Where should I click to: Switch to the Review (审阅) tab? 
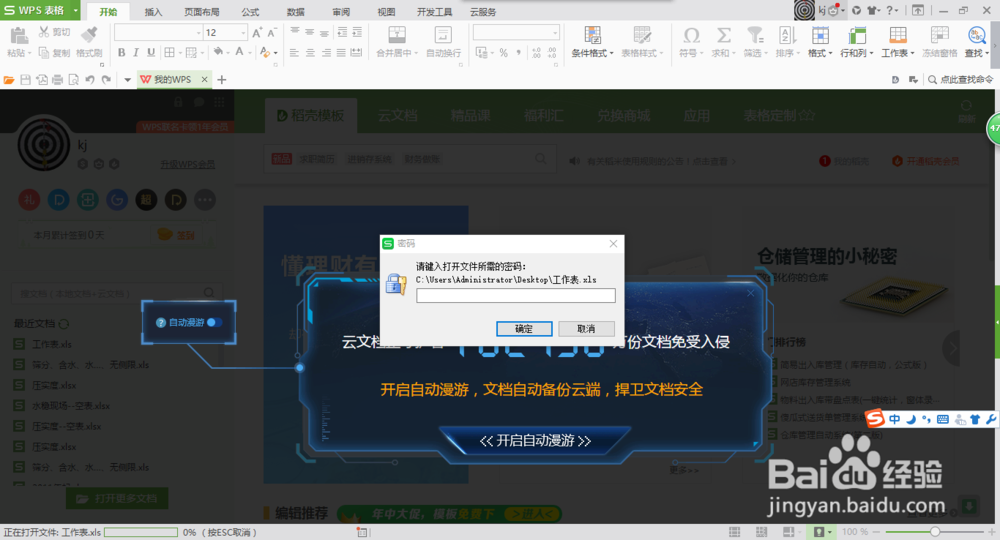point(341,11)
